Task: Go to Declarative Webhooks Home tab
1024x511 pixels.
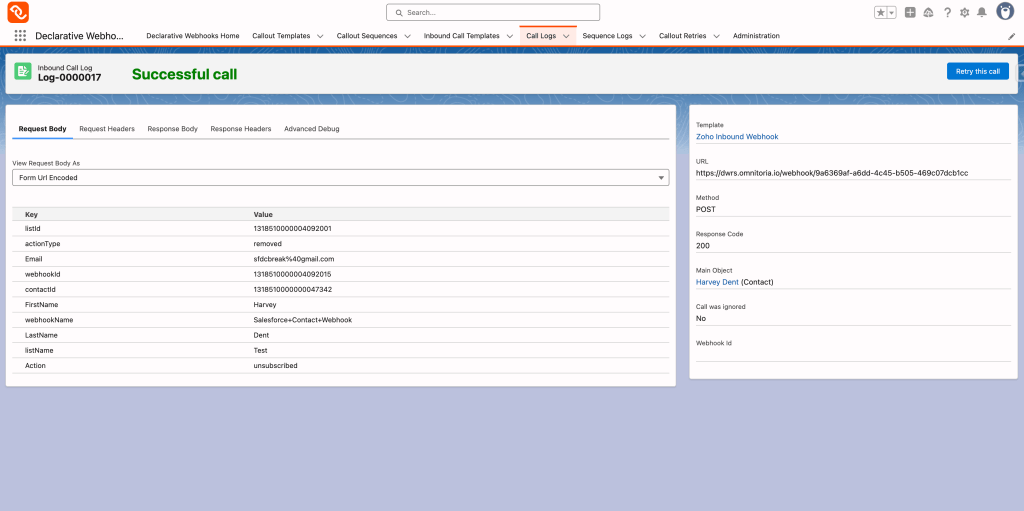Action: coord(193,36)
